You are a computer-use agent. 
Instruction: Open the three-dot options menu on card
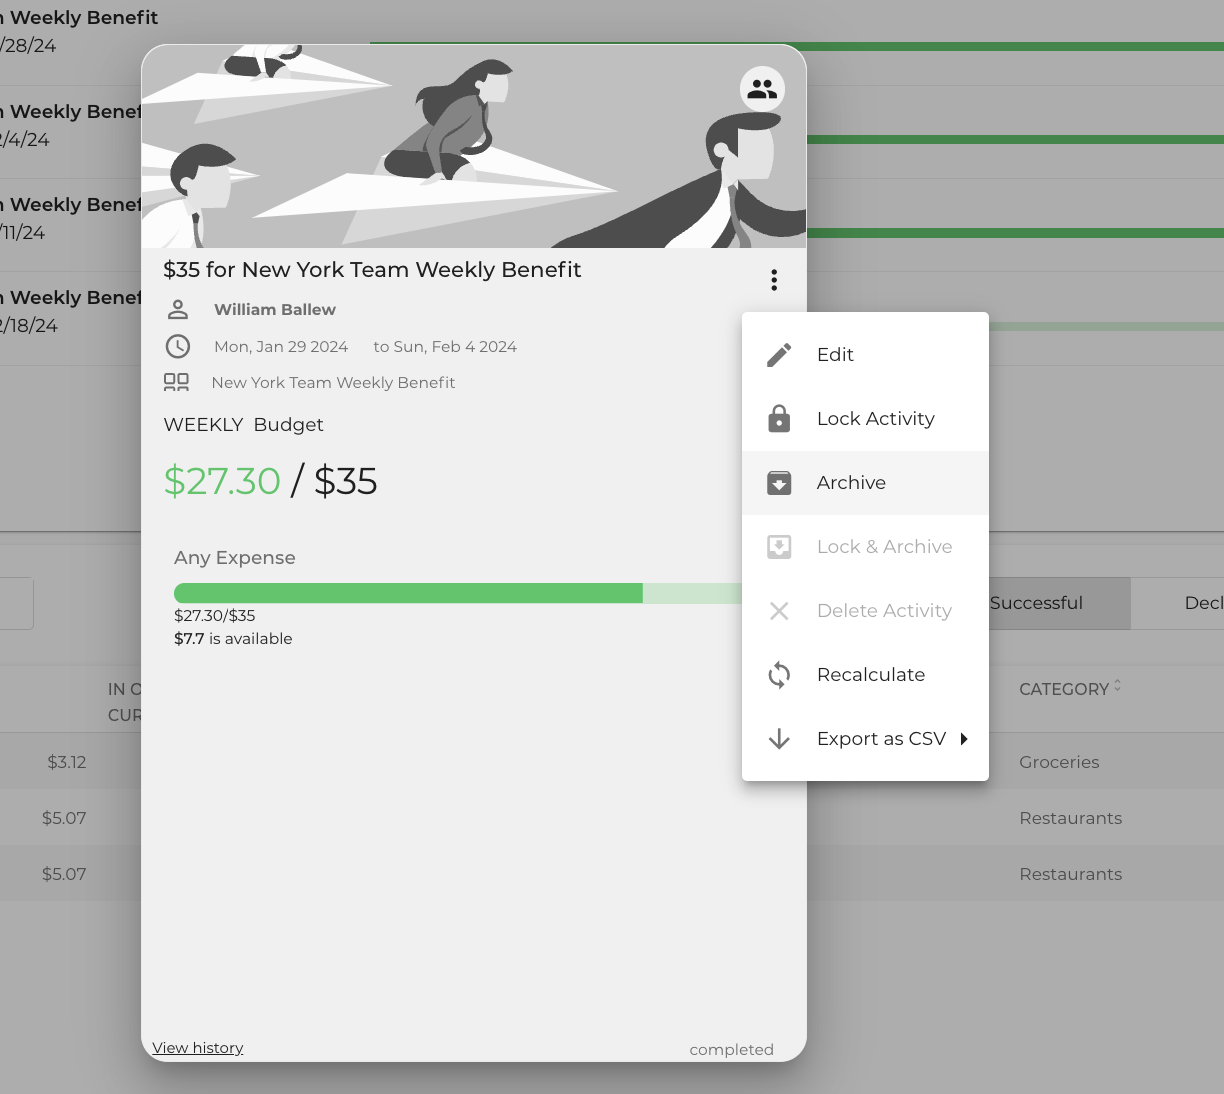(x=774, y=280)
